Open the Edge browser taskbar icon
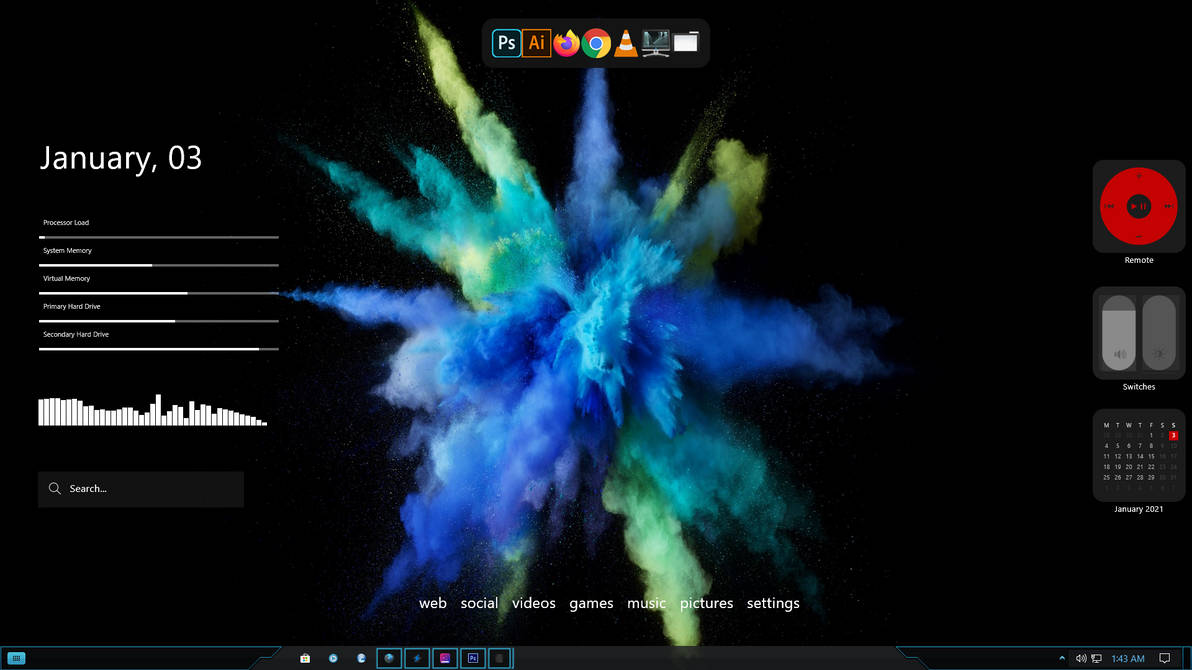This screenshot has width=1192, height=670. (x=361, y=659)
